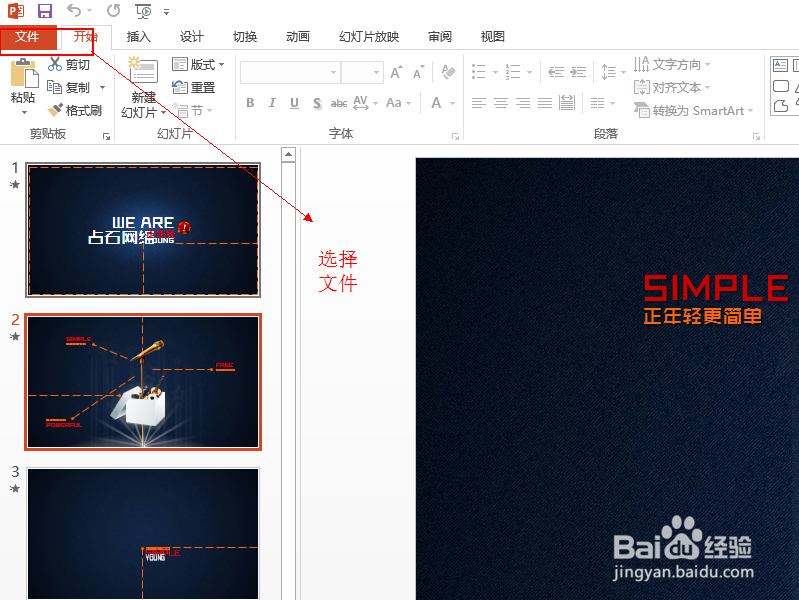
Task: Expand the 粘贴 paste options arrow
Action: (x=23, y=112)
